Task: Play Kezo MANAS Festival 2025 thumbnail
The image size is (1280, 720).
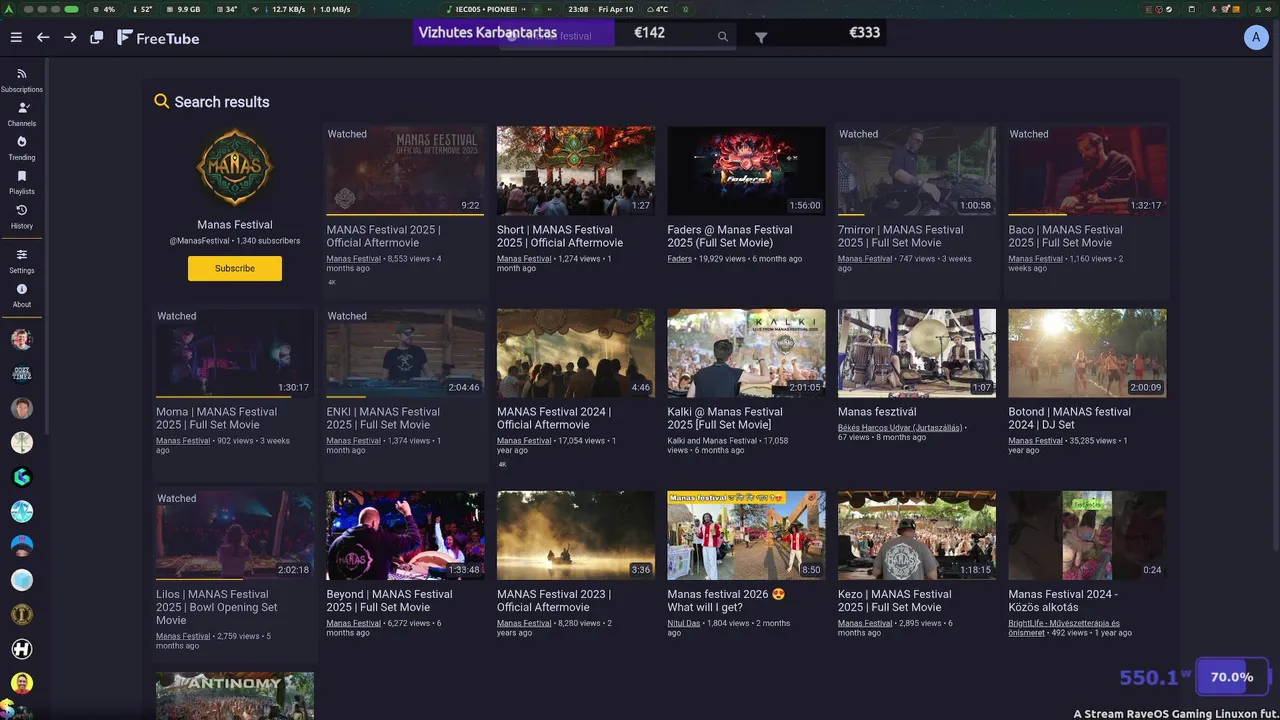Action: [x=917, y=535]
